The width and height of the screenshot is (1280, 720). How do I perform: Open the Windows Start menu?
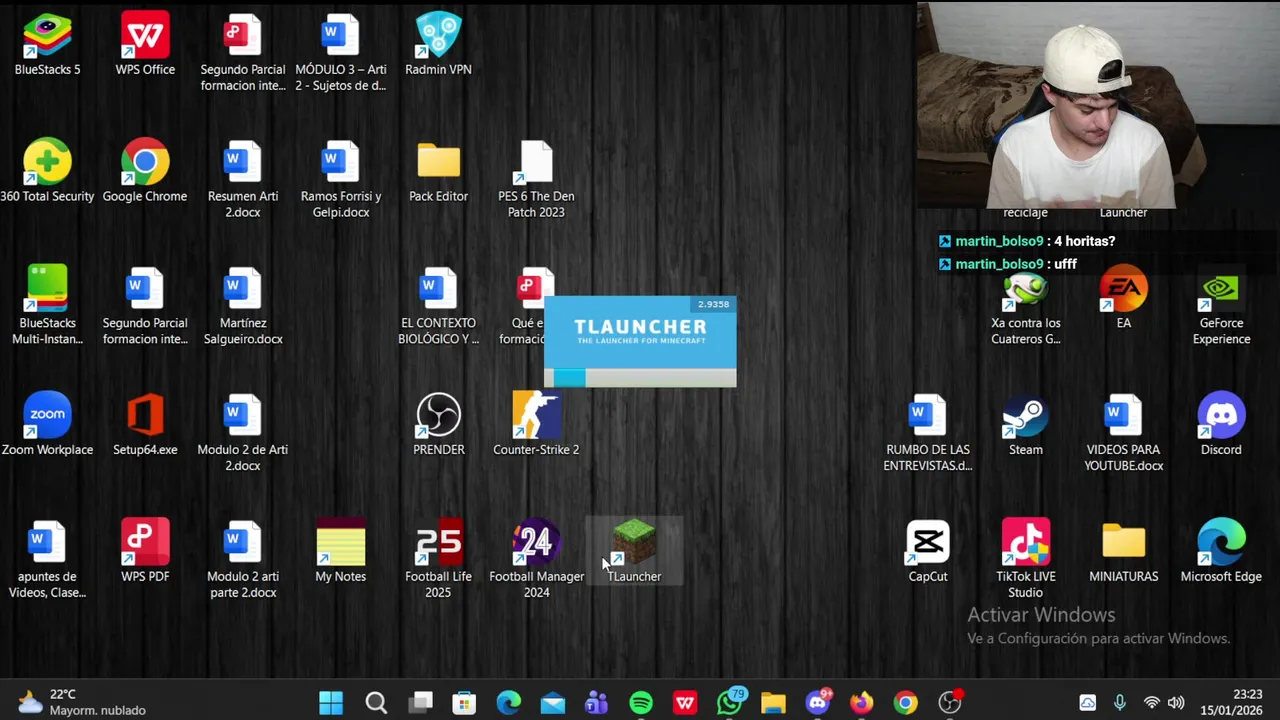pos(331,703)
